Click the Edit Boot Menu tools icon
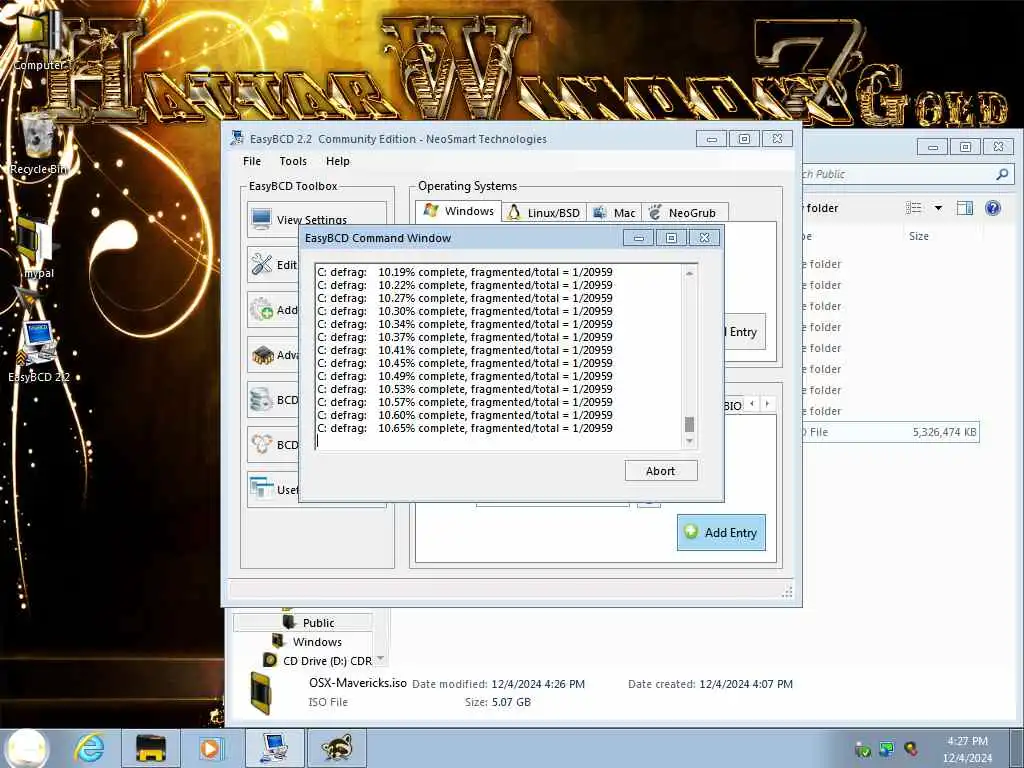 click(261, 264)
